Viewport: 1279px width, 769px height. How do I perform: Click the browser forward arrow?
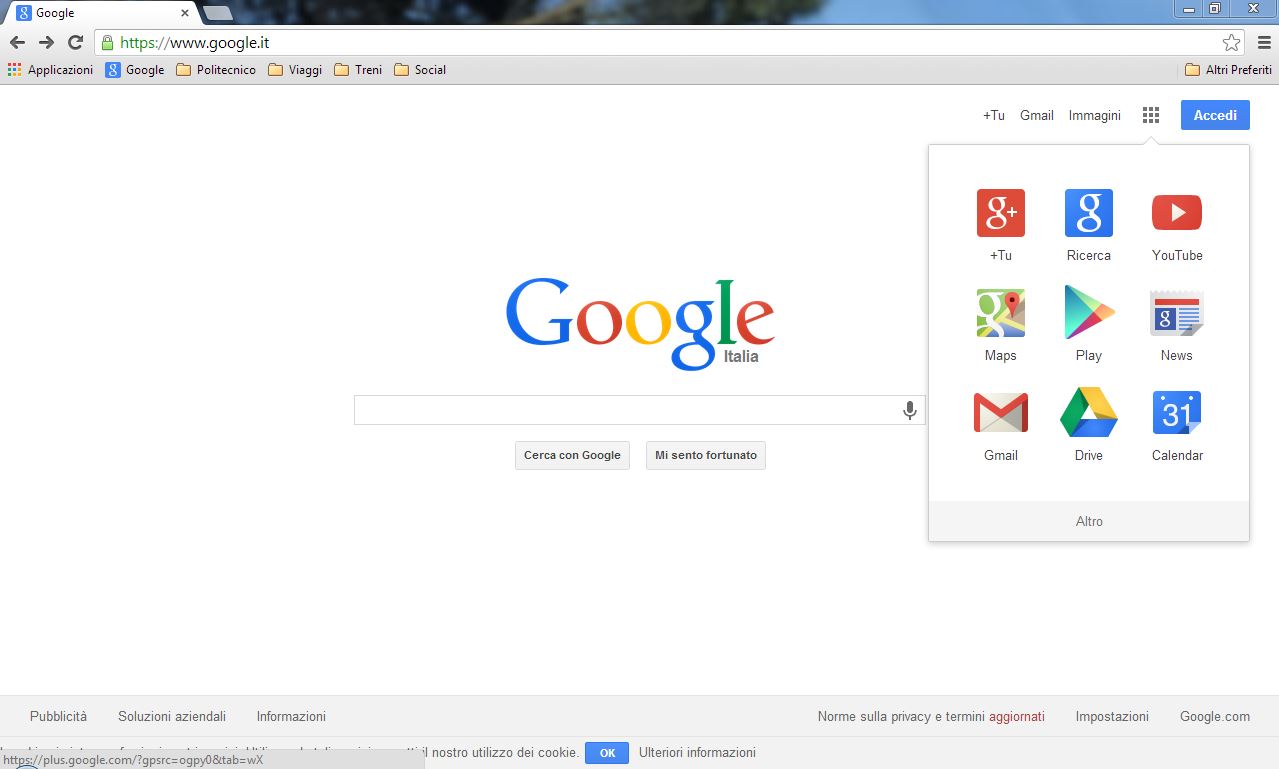(x=46, y=42)
